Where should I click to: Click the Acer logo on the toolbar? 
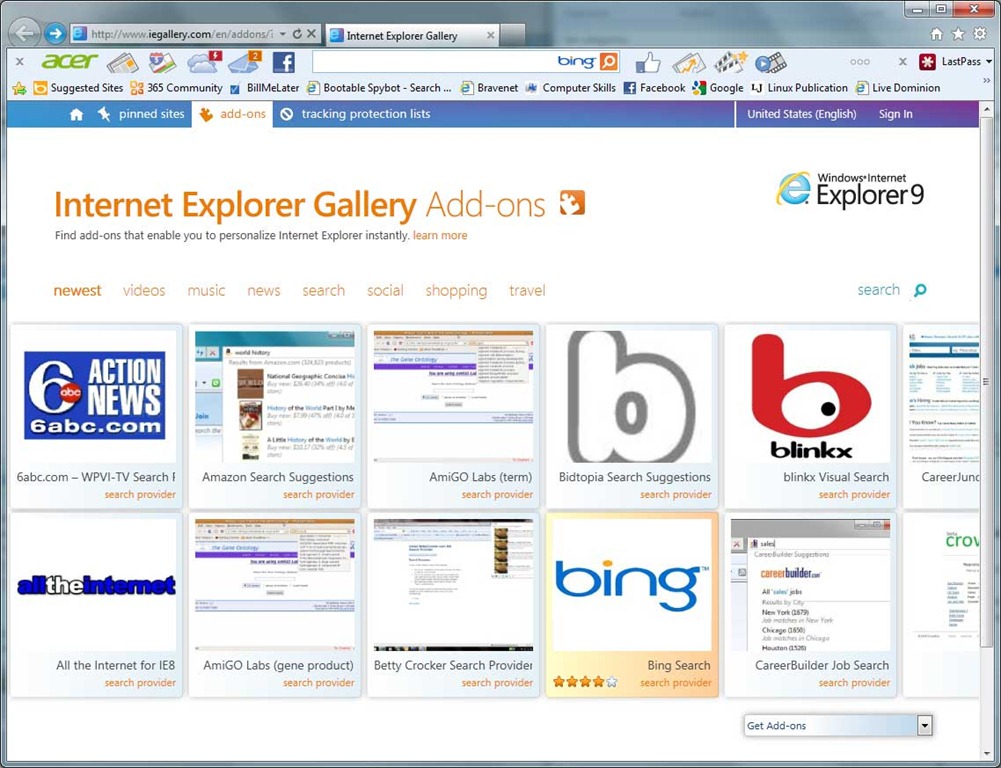69,61
